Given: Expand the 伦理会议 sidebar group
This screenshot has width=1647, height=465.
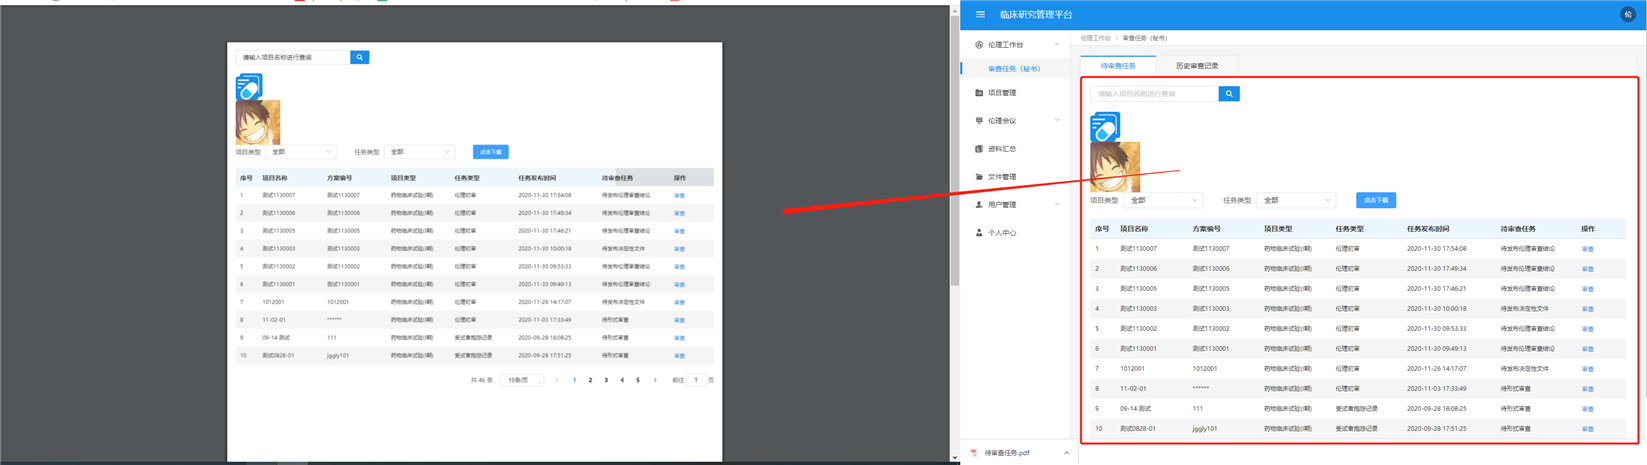Looking at the screenshot, I should point(1057,121).
